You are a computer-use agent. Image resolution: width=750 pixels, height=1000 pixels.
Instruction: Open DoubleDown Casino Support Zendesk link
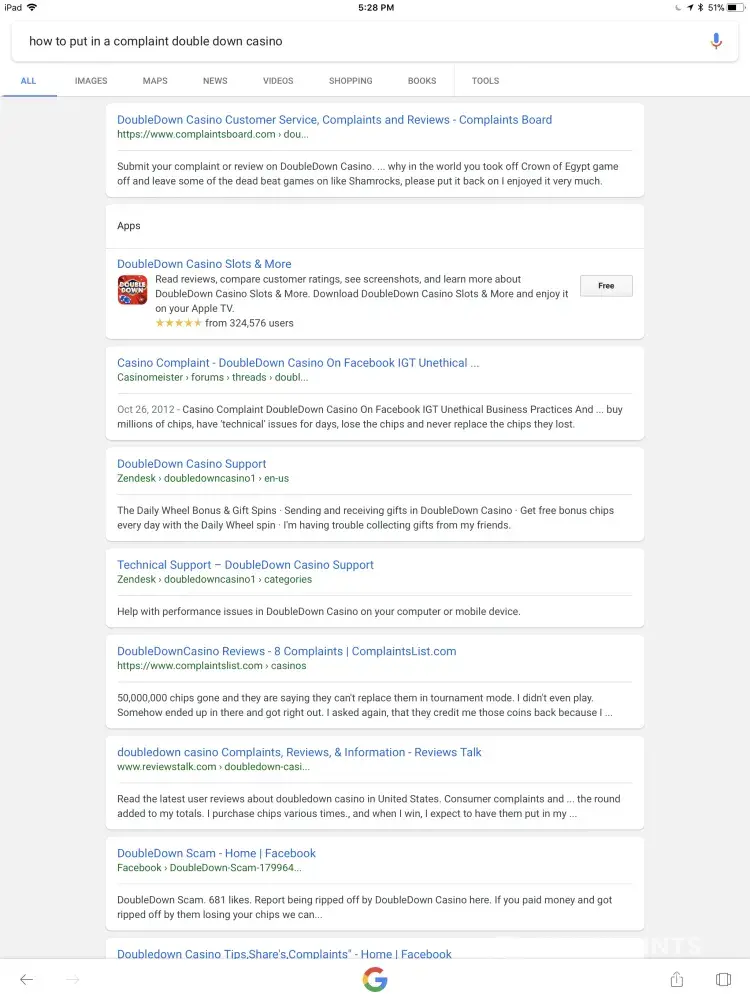pos(192,464)
